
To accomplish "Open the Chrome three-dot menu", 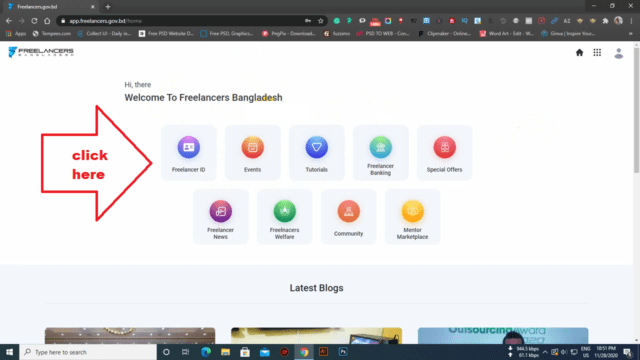I will [x=631, y=21].
